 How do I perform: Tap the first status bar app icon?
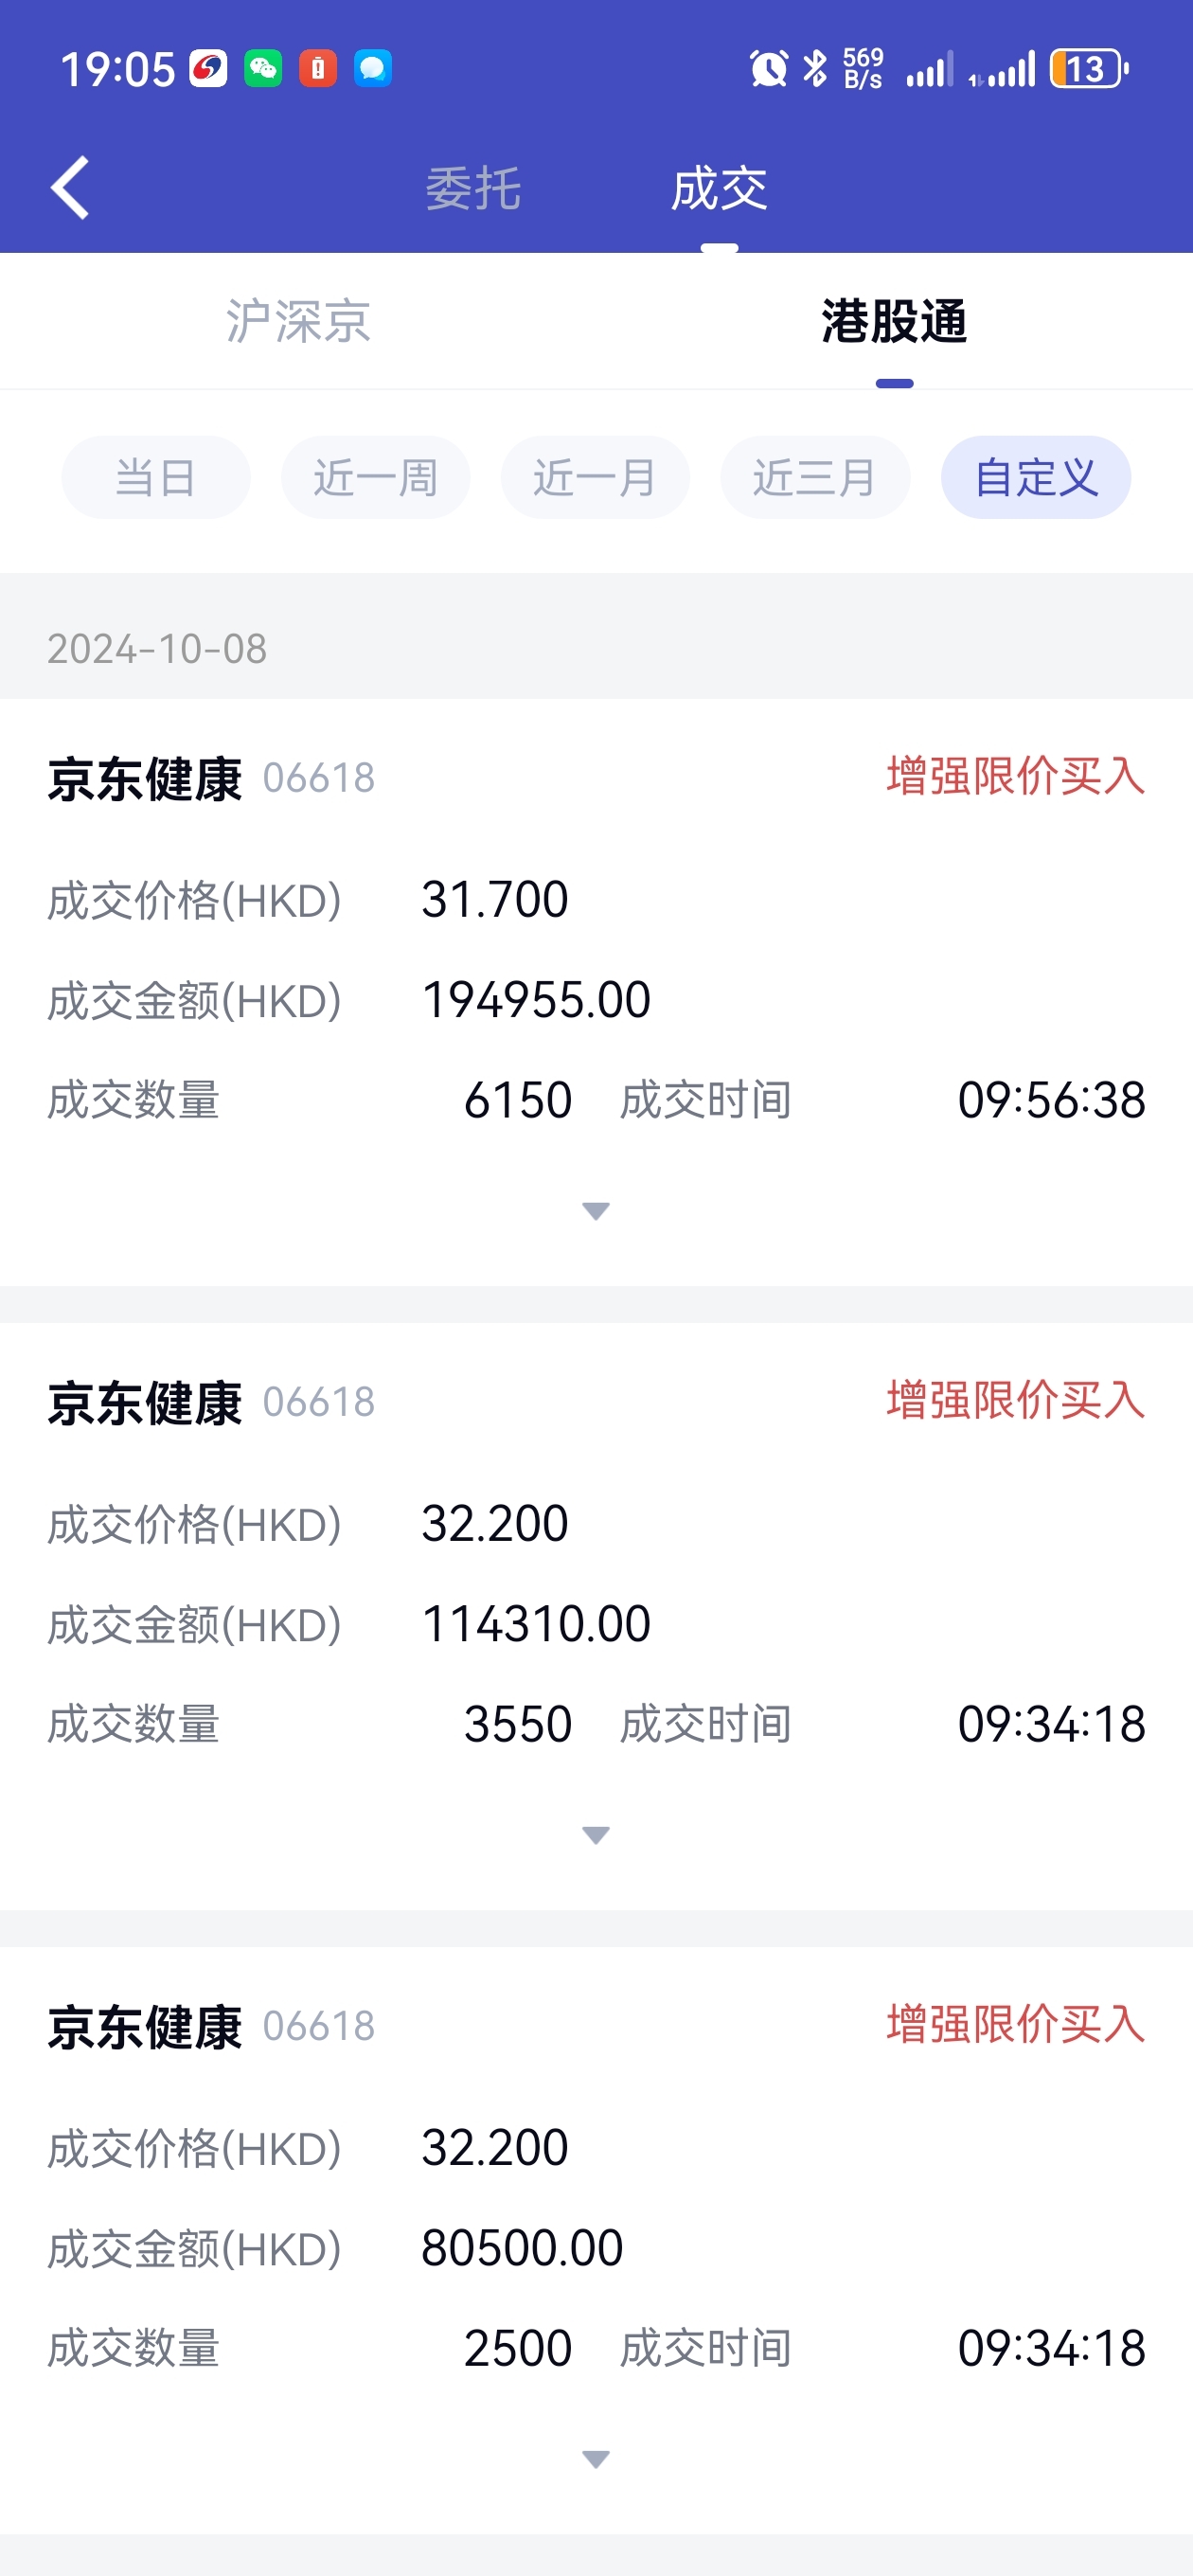pyautogui.click(x=208, y=68)
